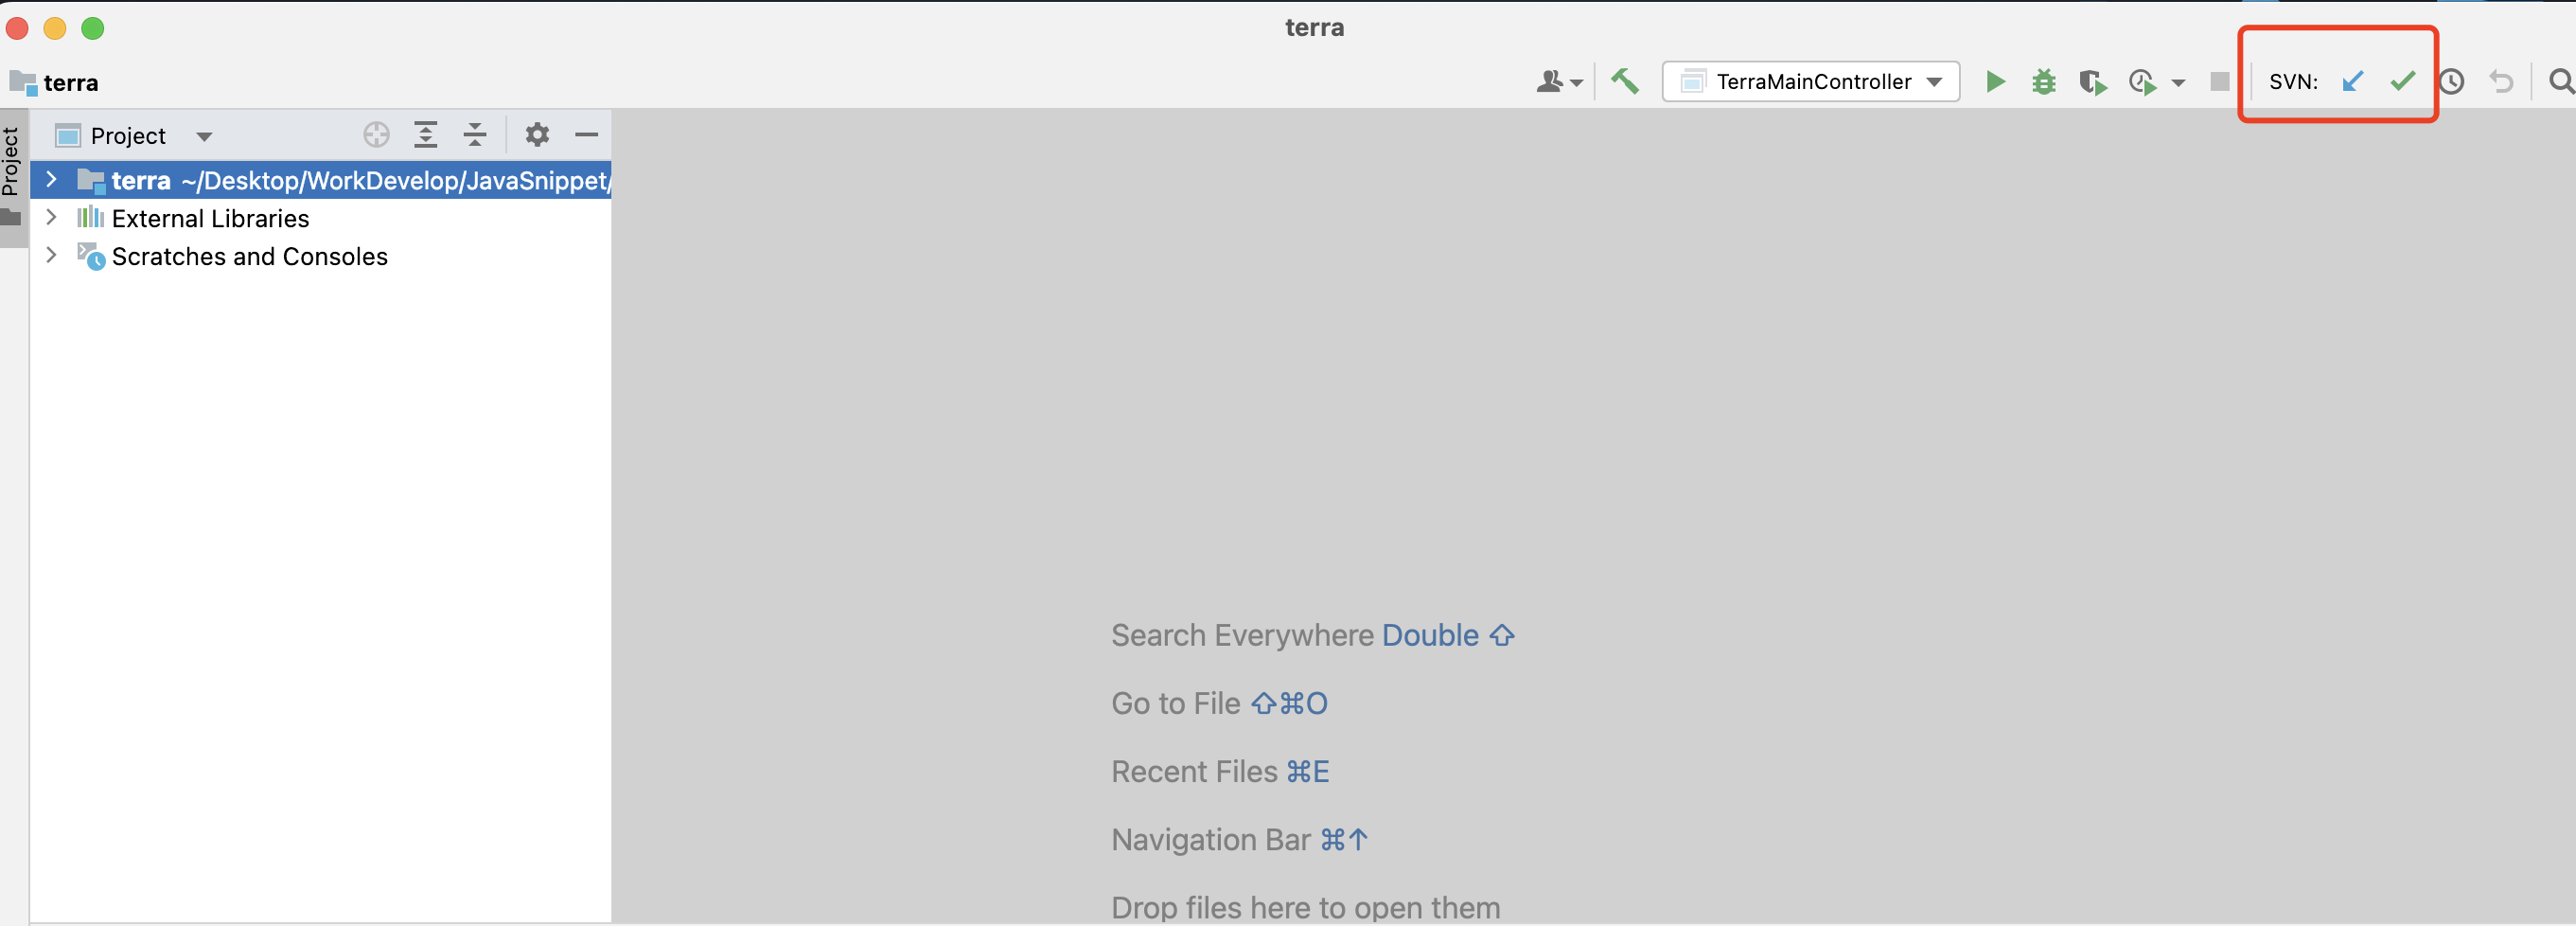Screen dimensions: 2576x926
Task: Click the yellow minimize window button
Action: 55,28
